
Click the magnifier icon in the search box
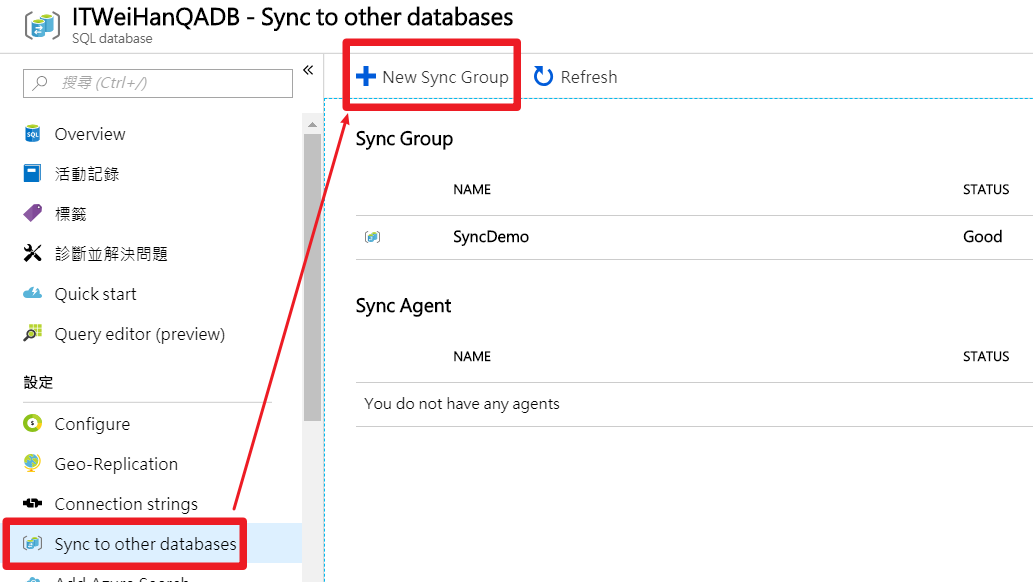tap(40, 83)
